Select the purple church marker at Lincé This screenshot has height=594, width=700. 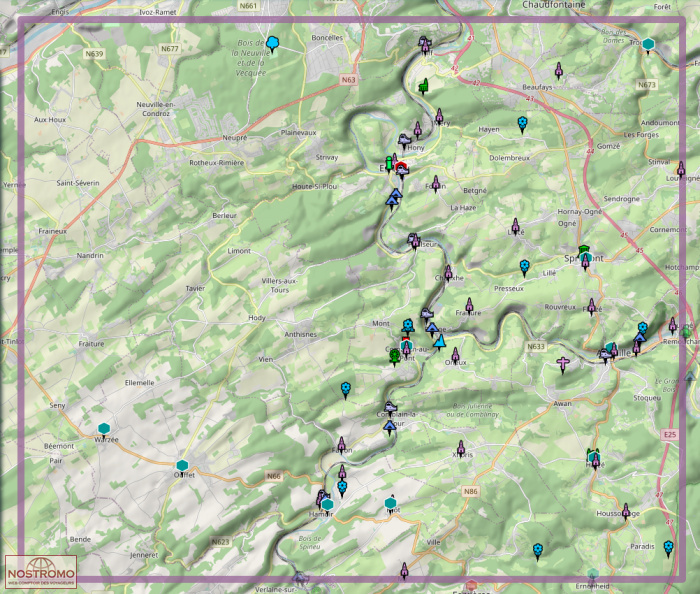tap(516, 227)
